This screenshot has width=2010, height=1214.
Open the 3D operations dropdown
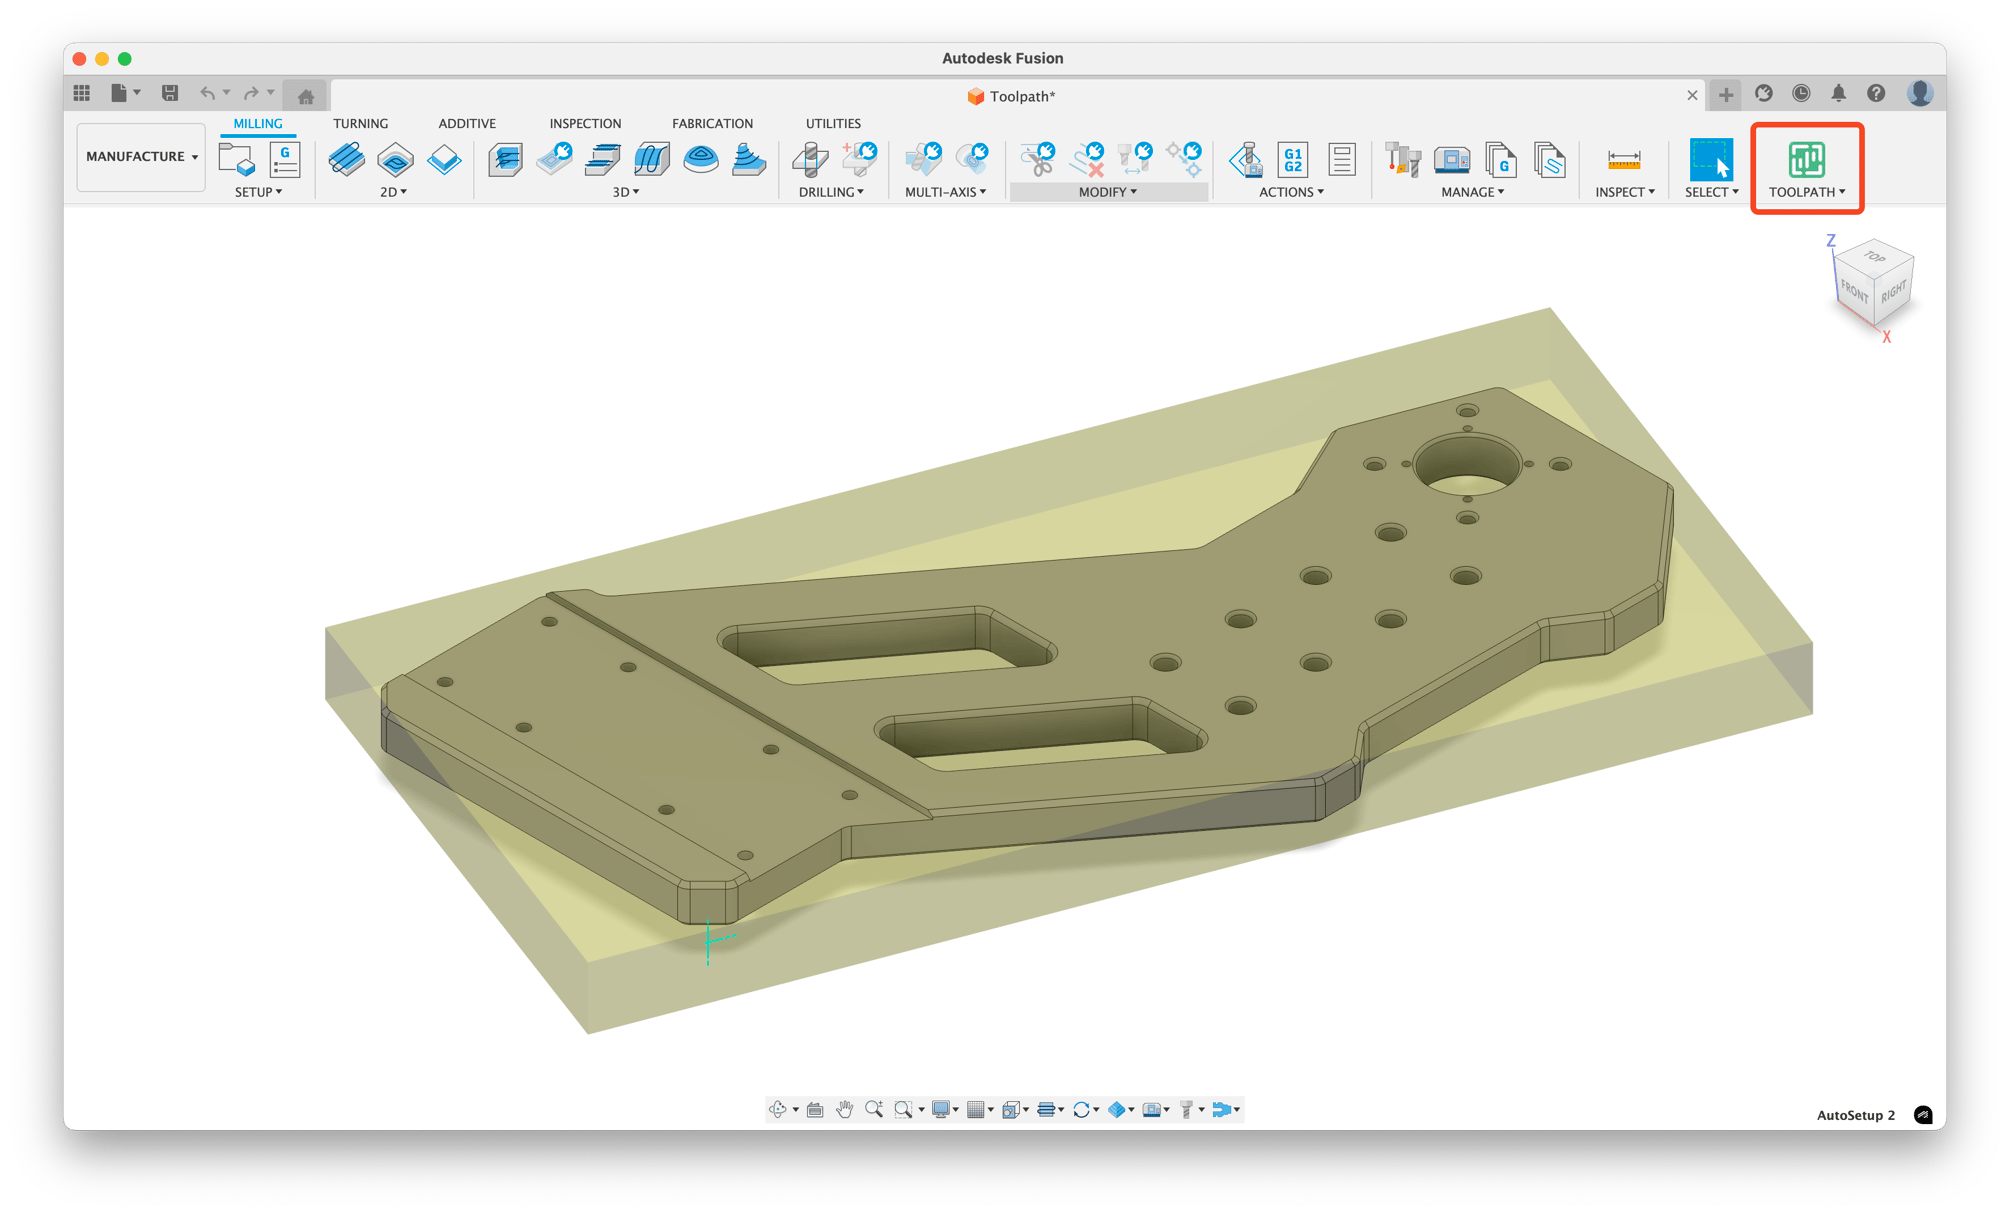click(627, 191)
